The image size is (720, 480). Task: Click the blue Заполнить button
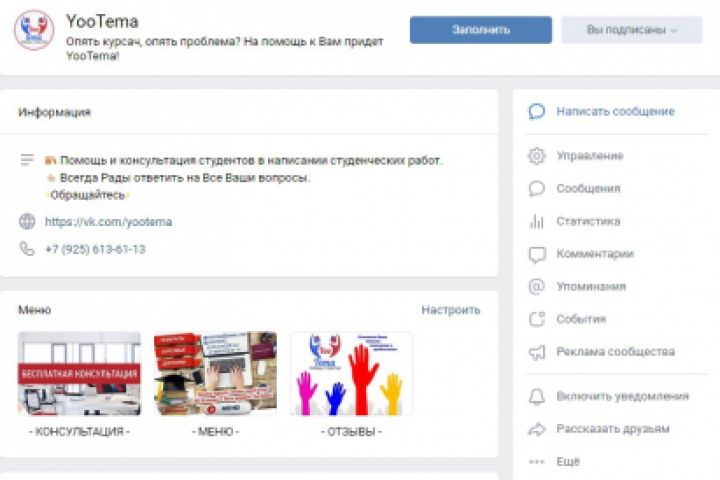(x=481, y=30)
